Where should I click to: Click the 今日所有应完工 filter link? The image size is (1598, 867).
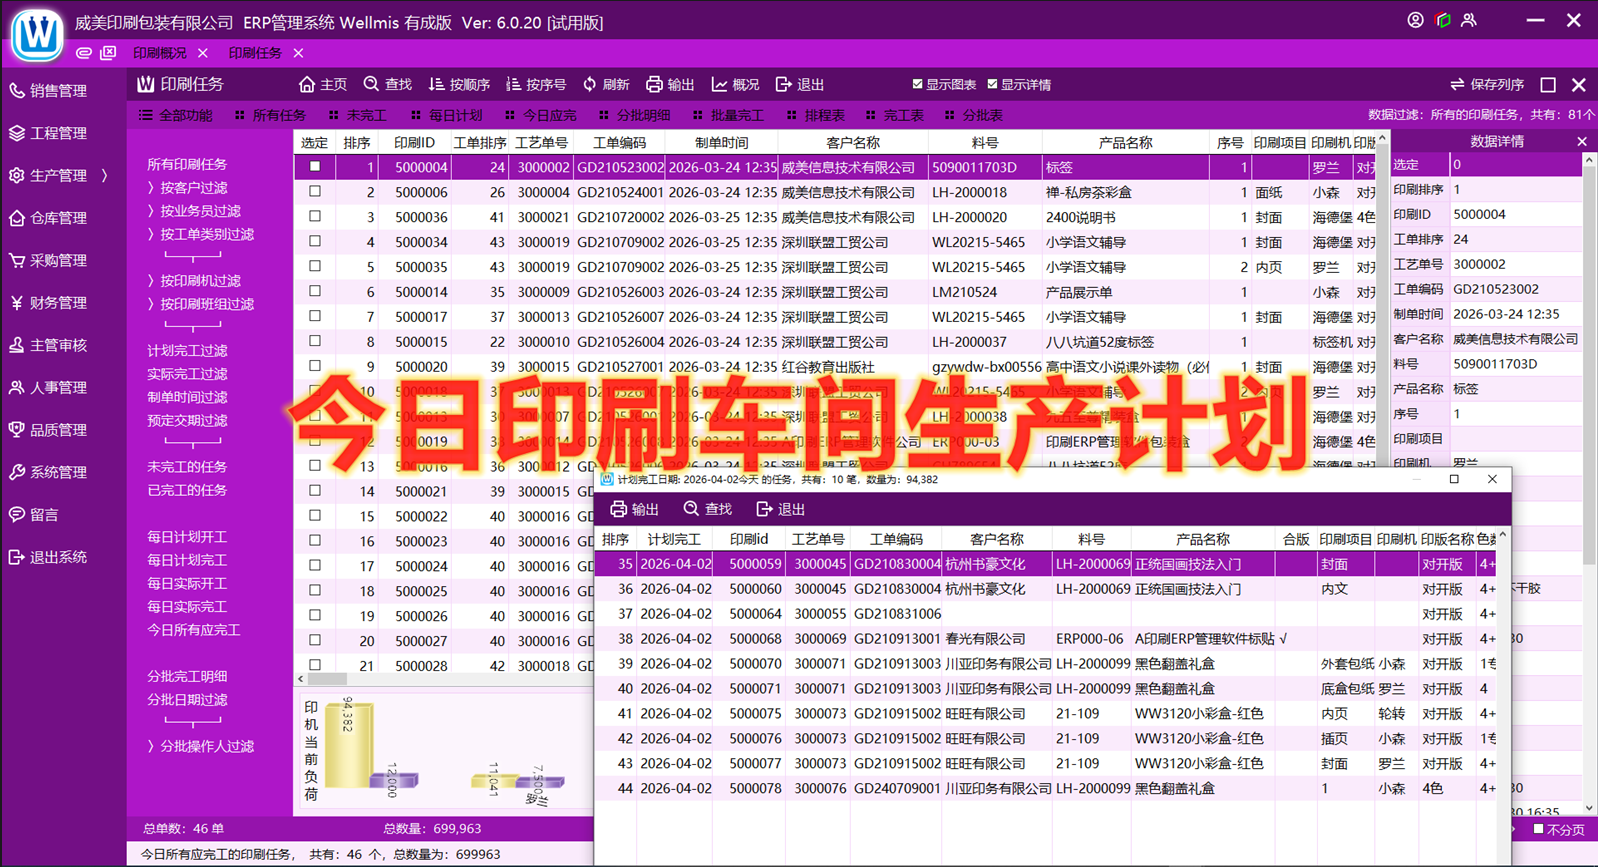tap(193, 630)
